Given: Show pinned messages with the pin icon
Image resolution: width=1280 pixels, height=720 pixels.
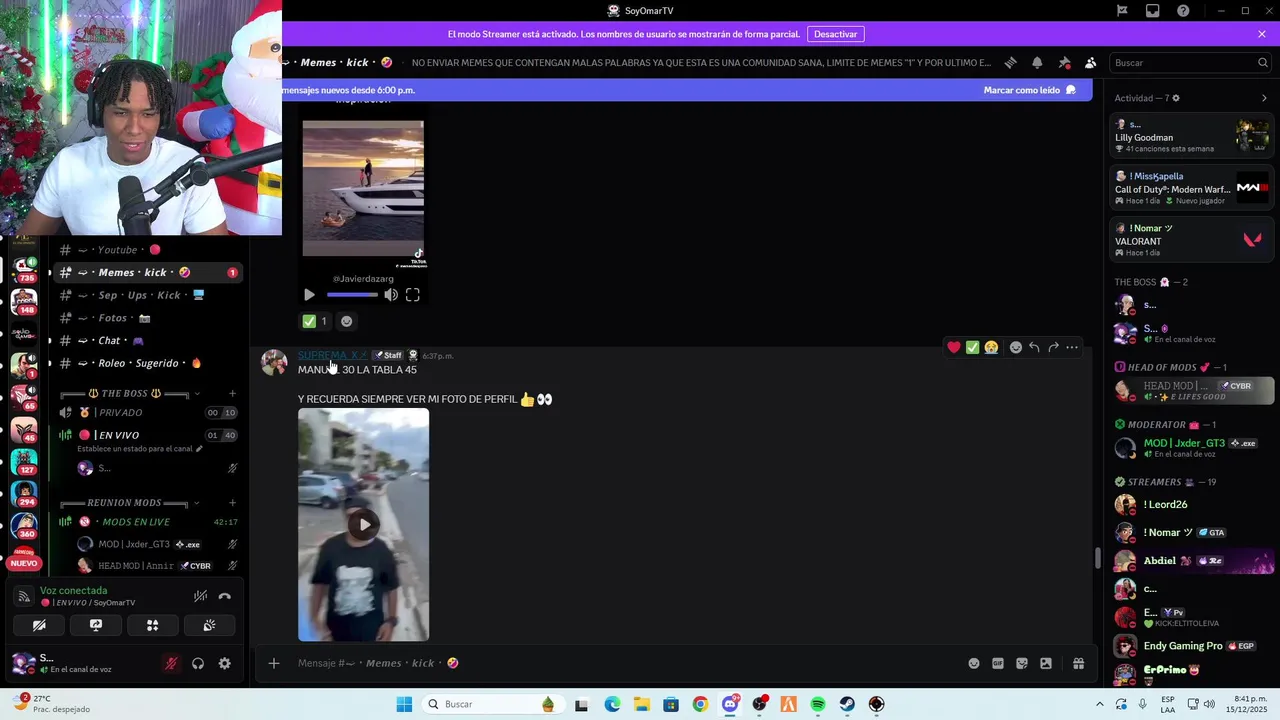Looking at the screenshot, I should click(1064, 62).
